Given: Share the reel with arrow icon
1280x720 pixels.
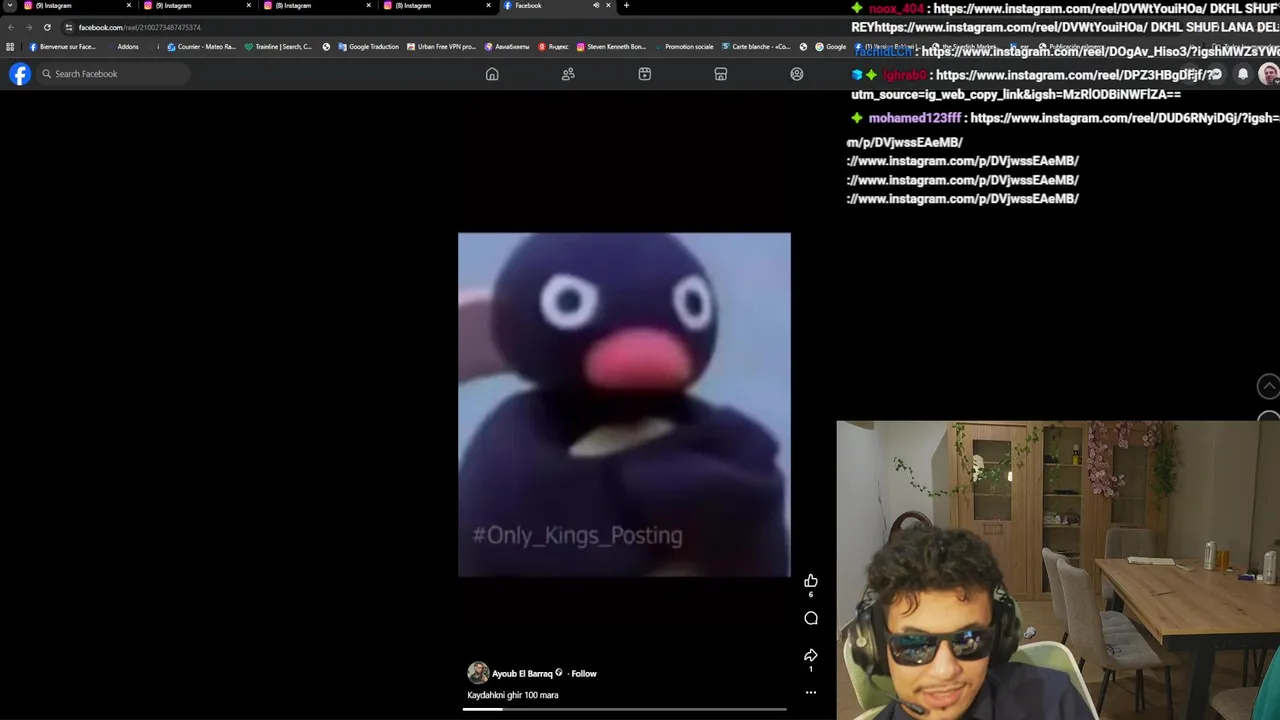Looking at the screenshot, I should 811,655.
